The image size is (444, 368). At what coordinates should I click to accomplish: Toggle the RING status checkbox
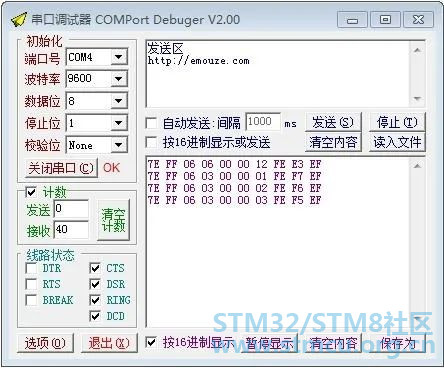[x=95, y=300]
